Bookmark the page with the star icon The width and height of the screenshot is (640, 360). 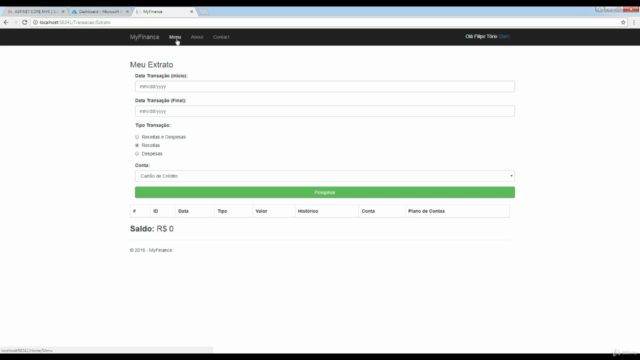pyautogui.click(x=623, y=22)
